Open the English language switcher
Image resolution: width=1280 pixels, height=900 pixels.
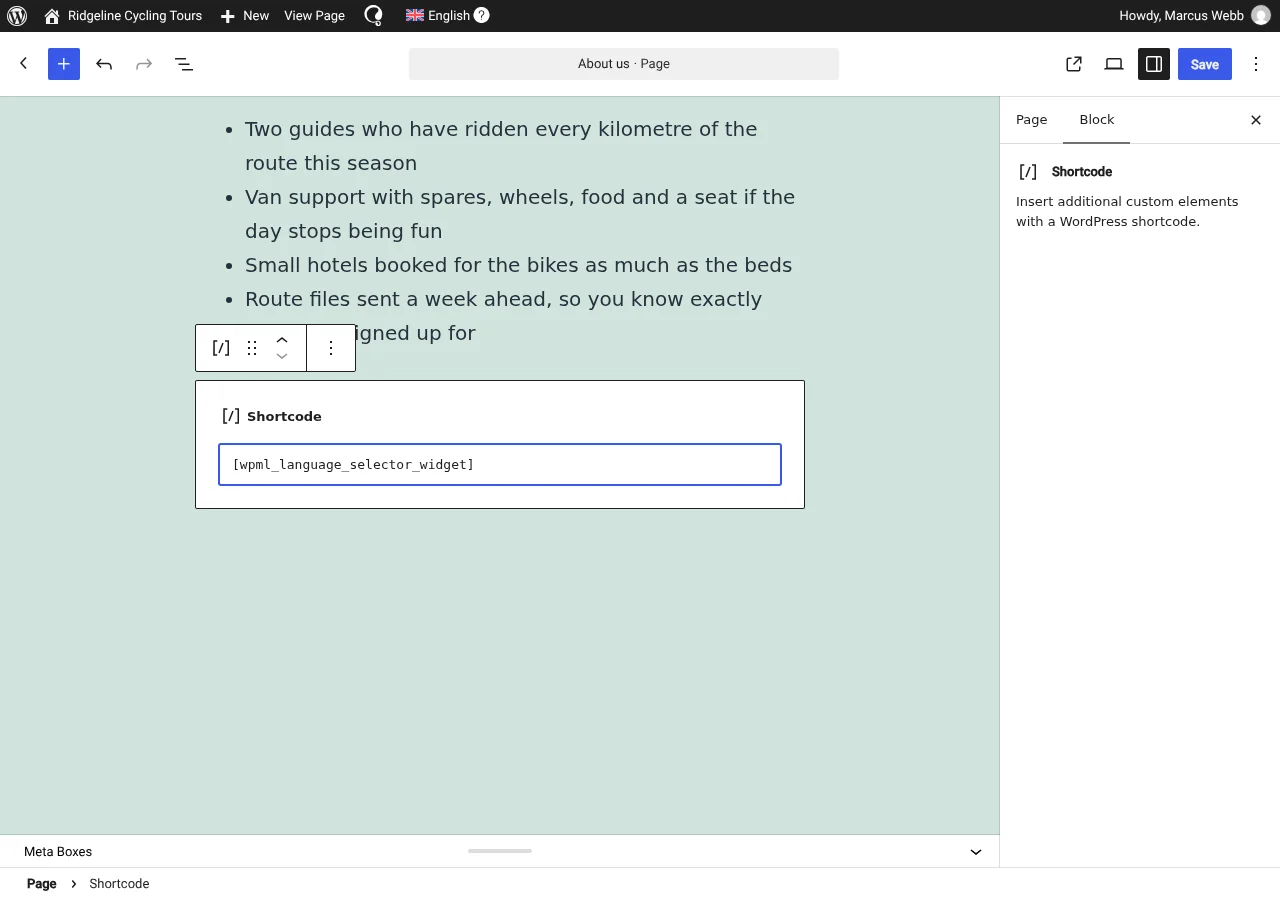437,16
